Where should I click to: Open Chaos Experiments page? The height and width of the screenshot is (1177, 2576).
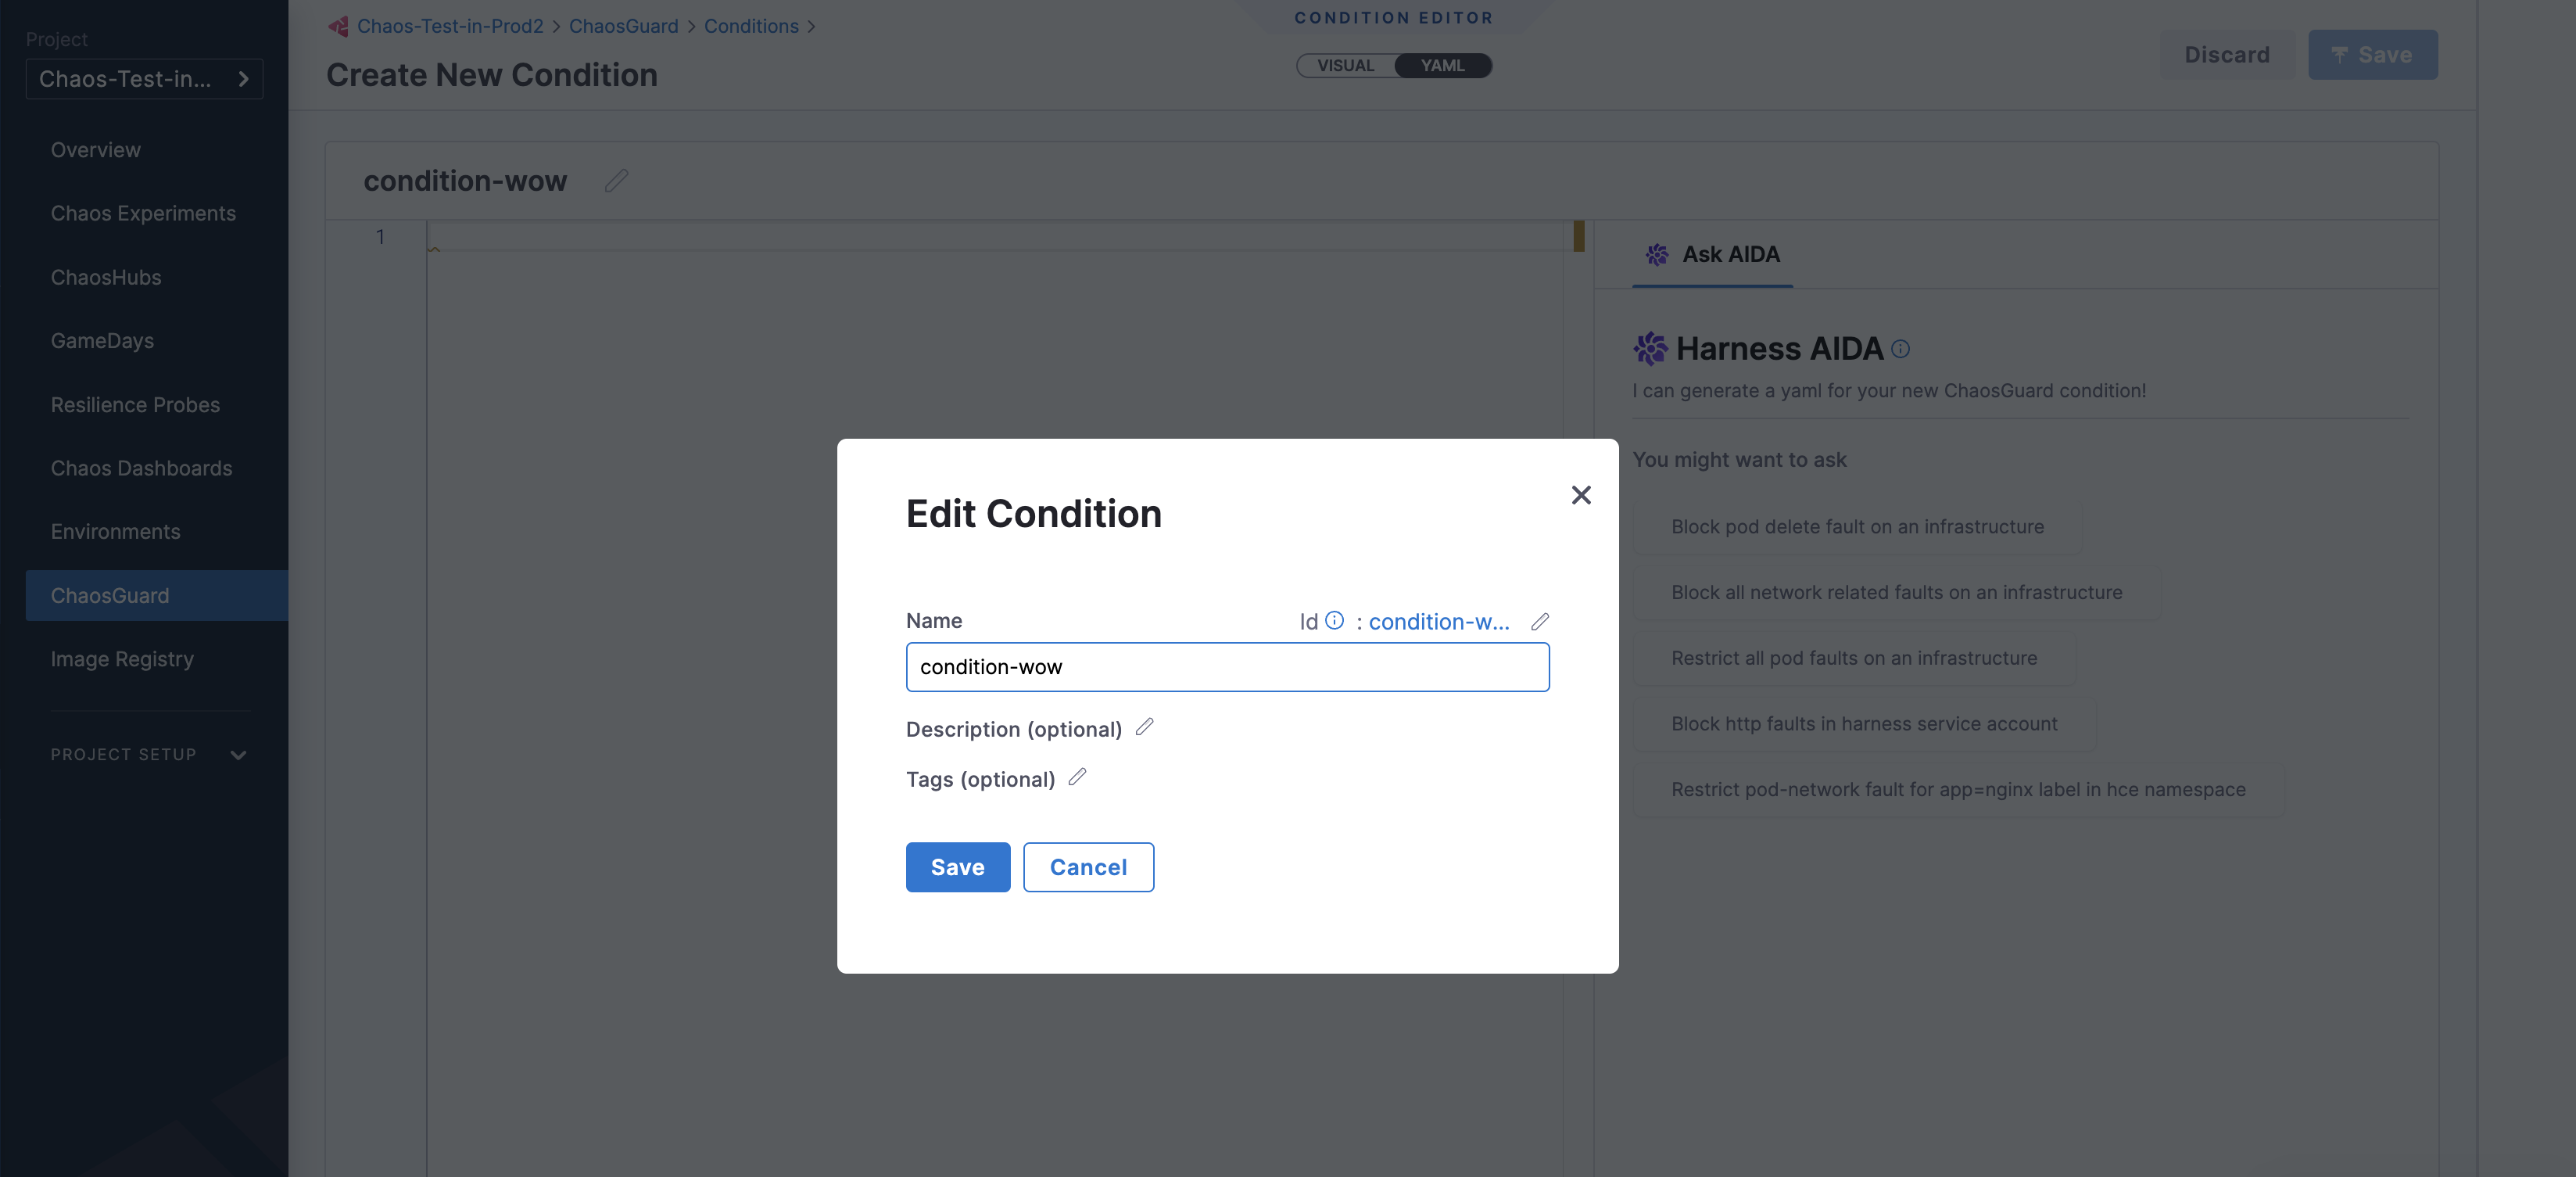pyautogui.click(x=143, y=213)
